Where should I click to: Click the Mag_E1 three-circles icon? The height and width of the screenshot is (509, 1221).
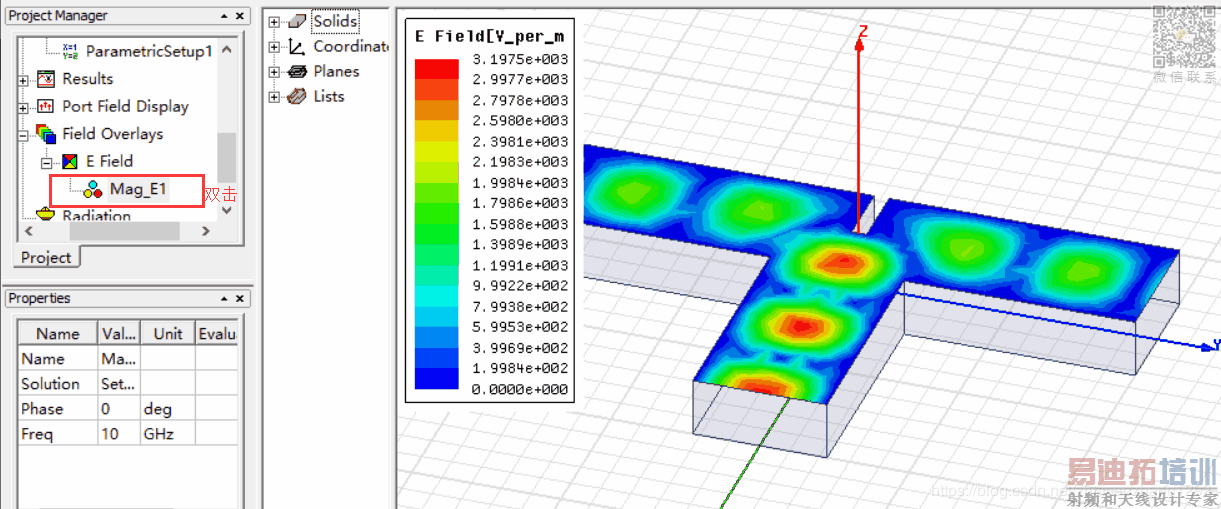[93, 189]
